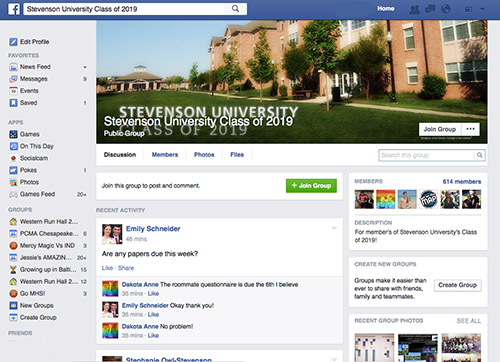This screenshot has height=362, width=500.
Task: Open the notifications globe icon
Action: pyautogui.click(x=446, y=9)
